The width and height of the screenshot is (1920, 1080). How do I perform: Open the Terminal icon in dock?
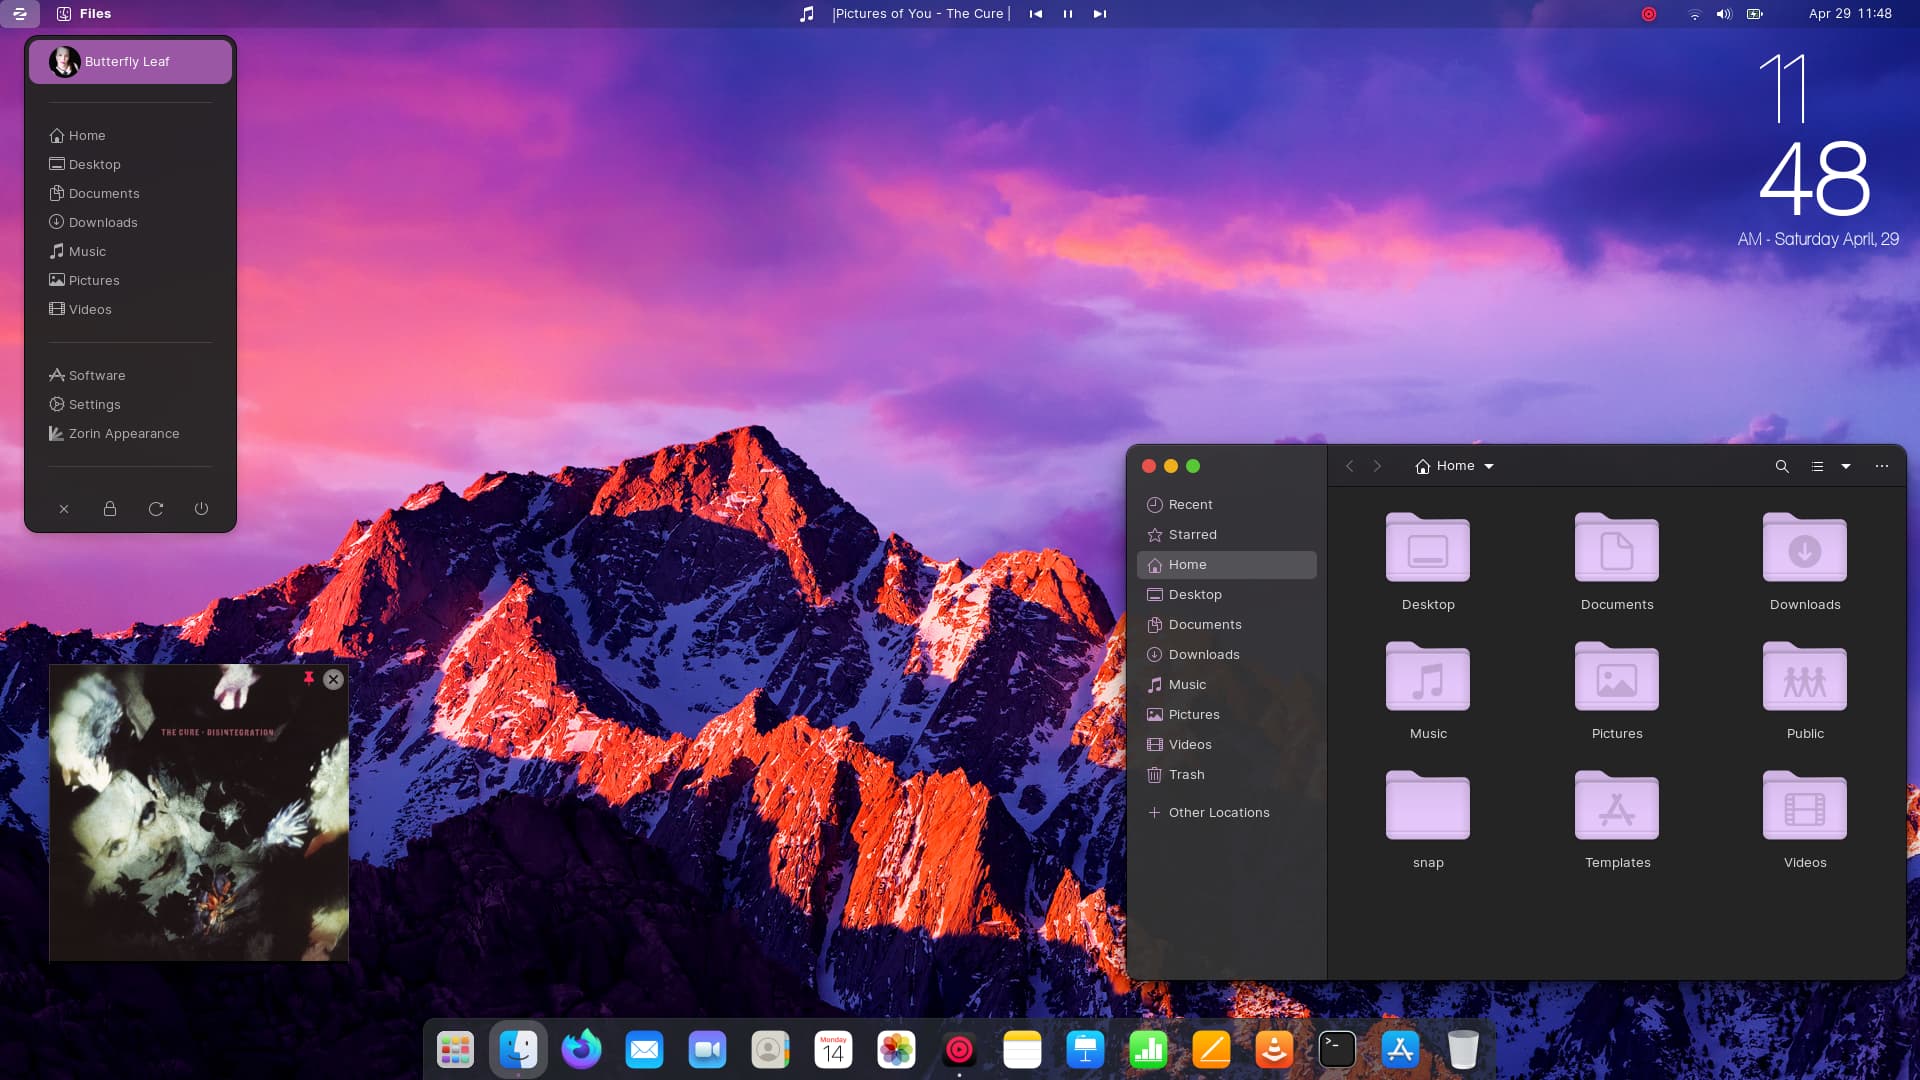(1337, 1049)
